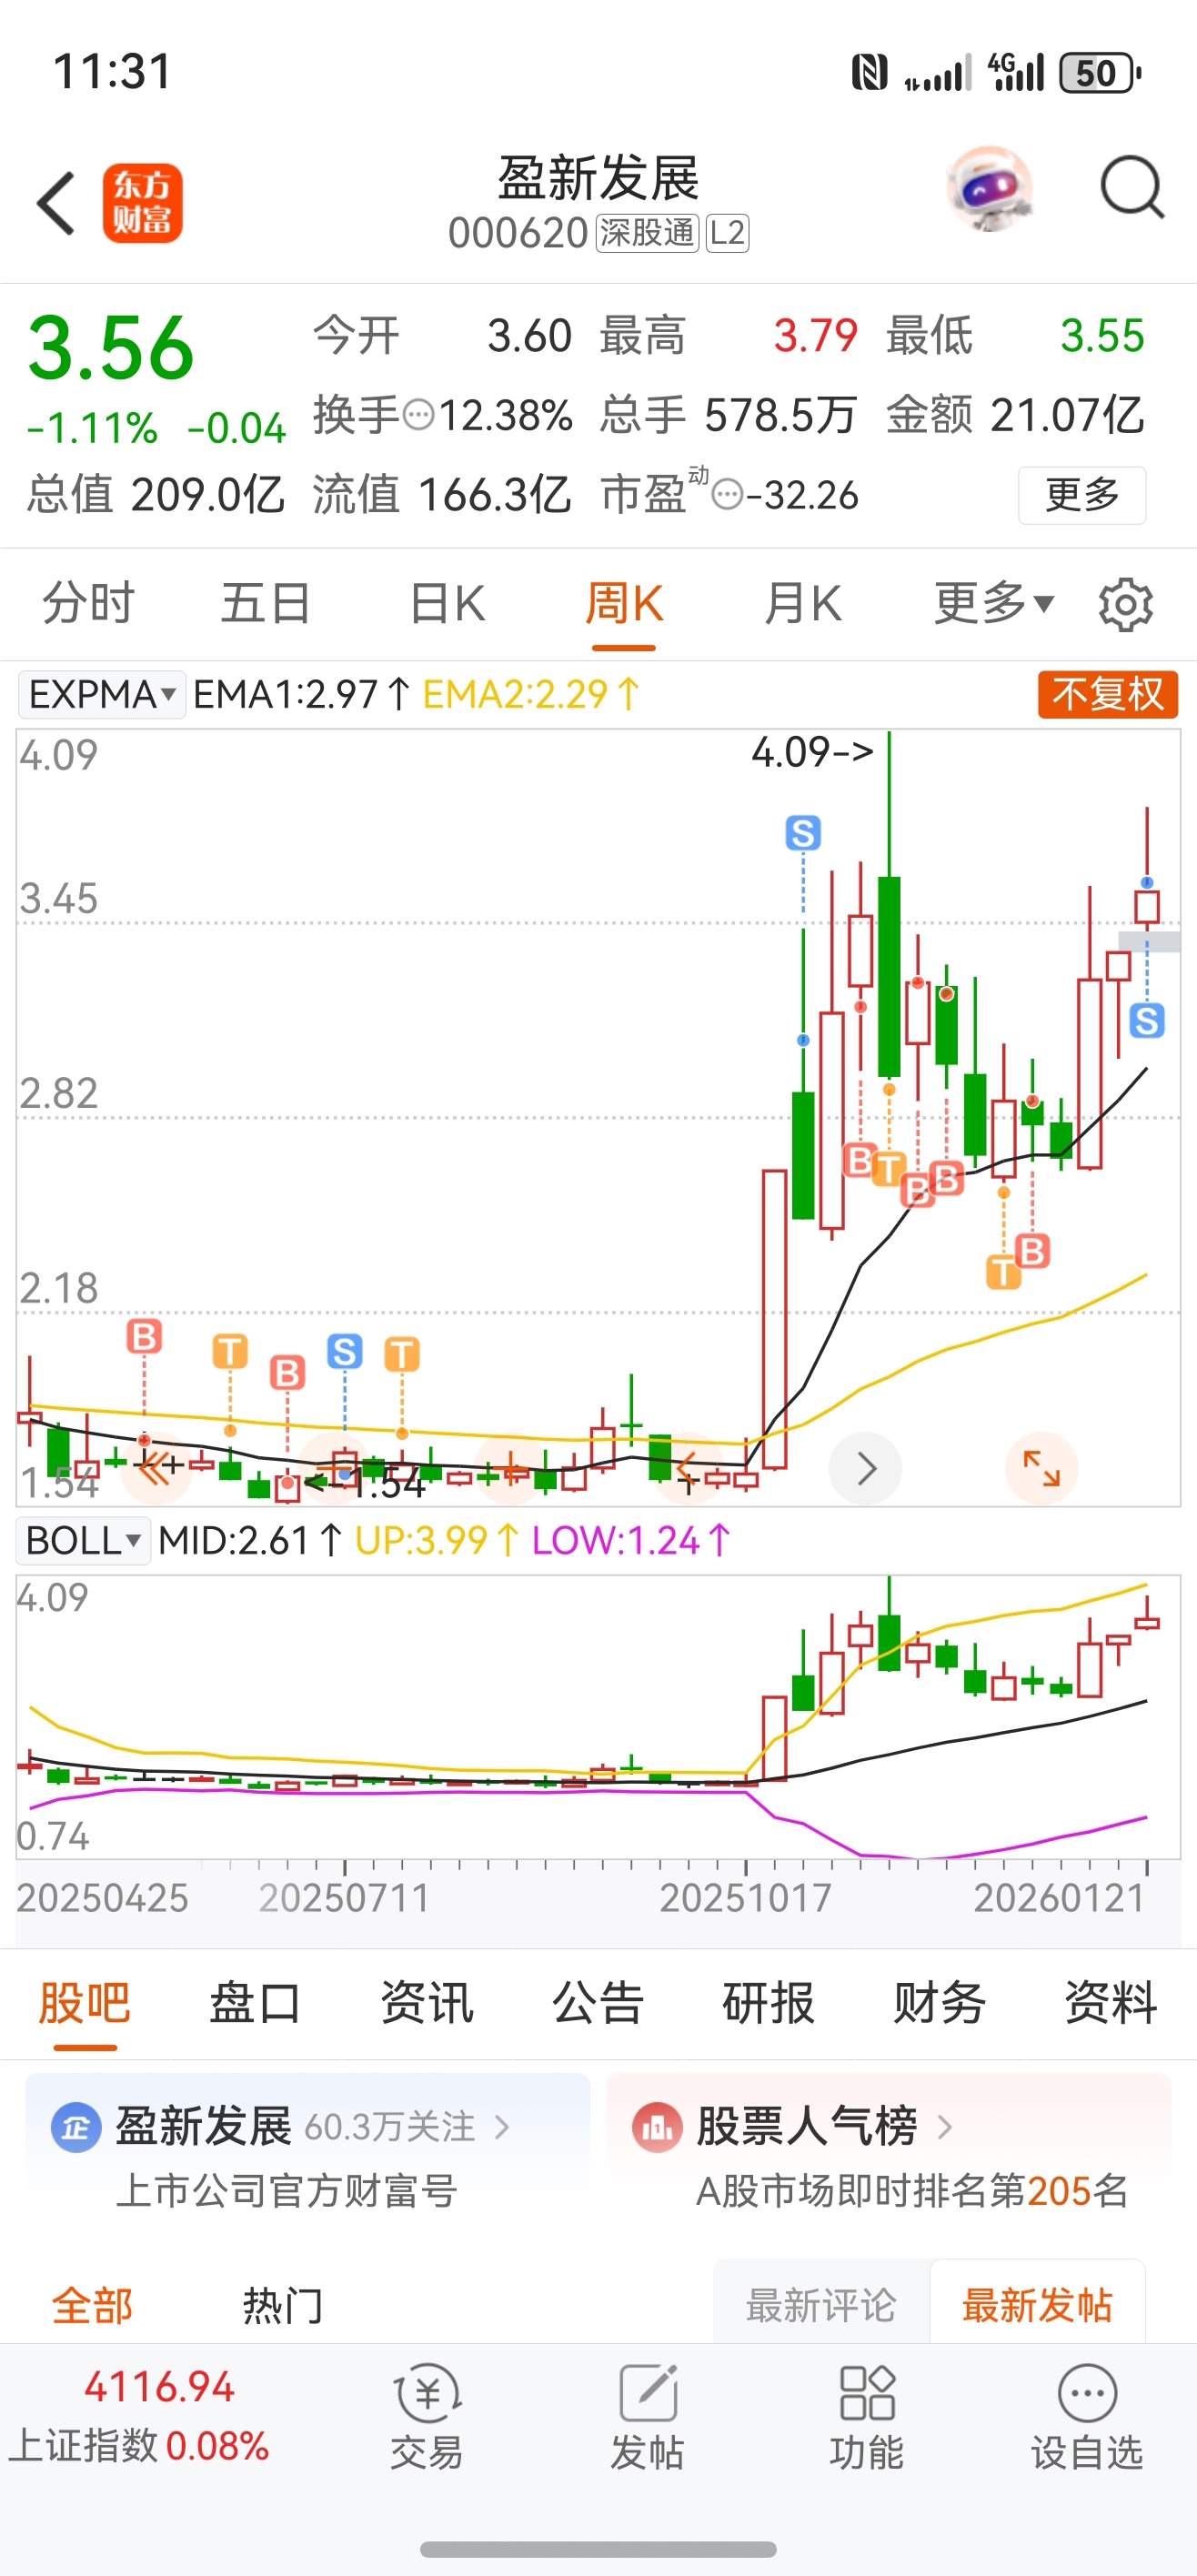Screen dimensions: 1197x2576
Task: Open the 公告 tab
Action: pyautogui.click(x=598, y=2003)
